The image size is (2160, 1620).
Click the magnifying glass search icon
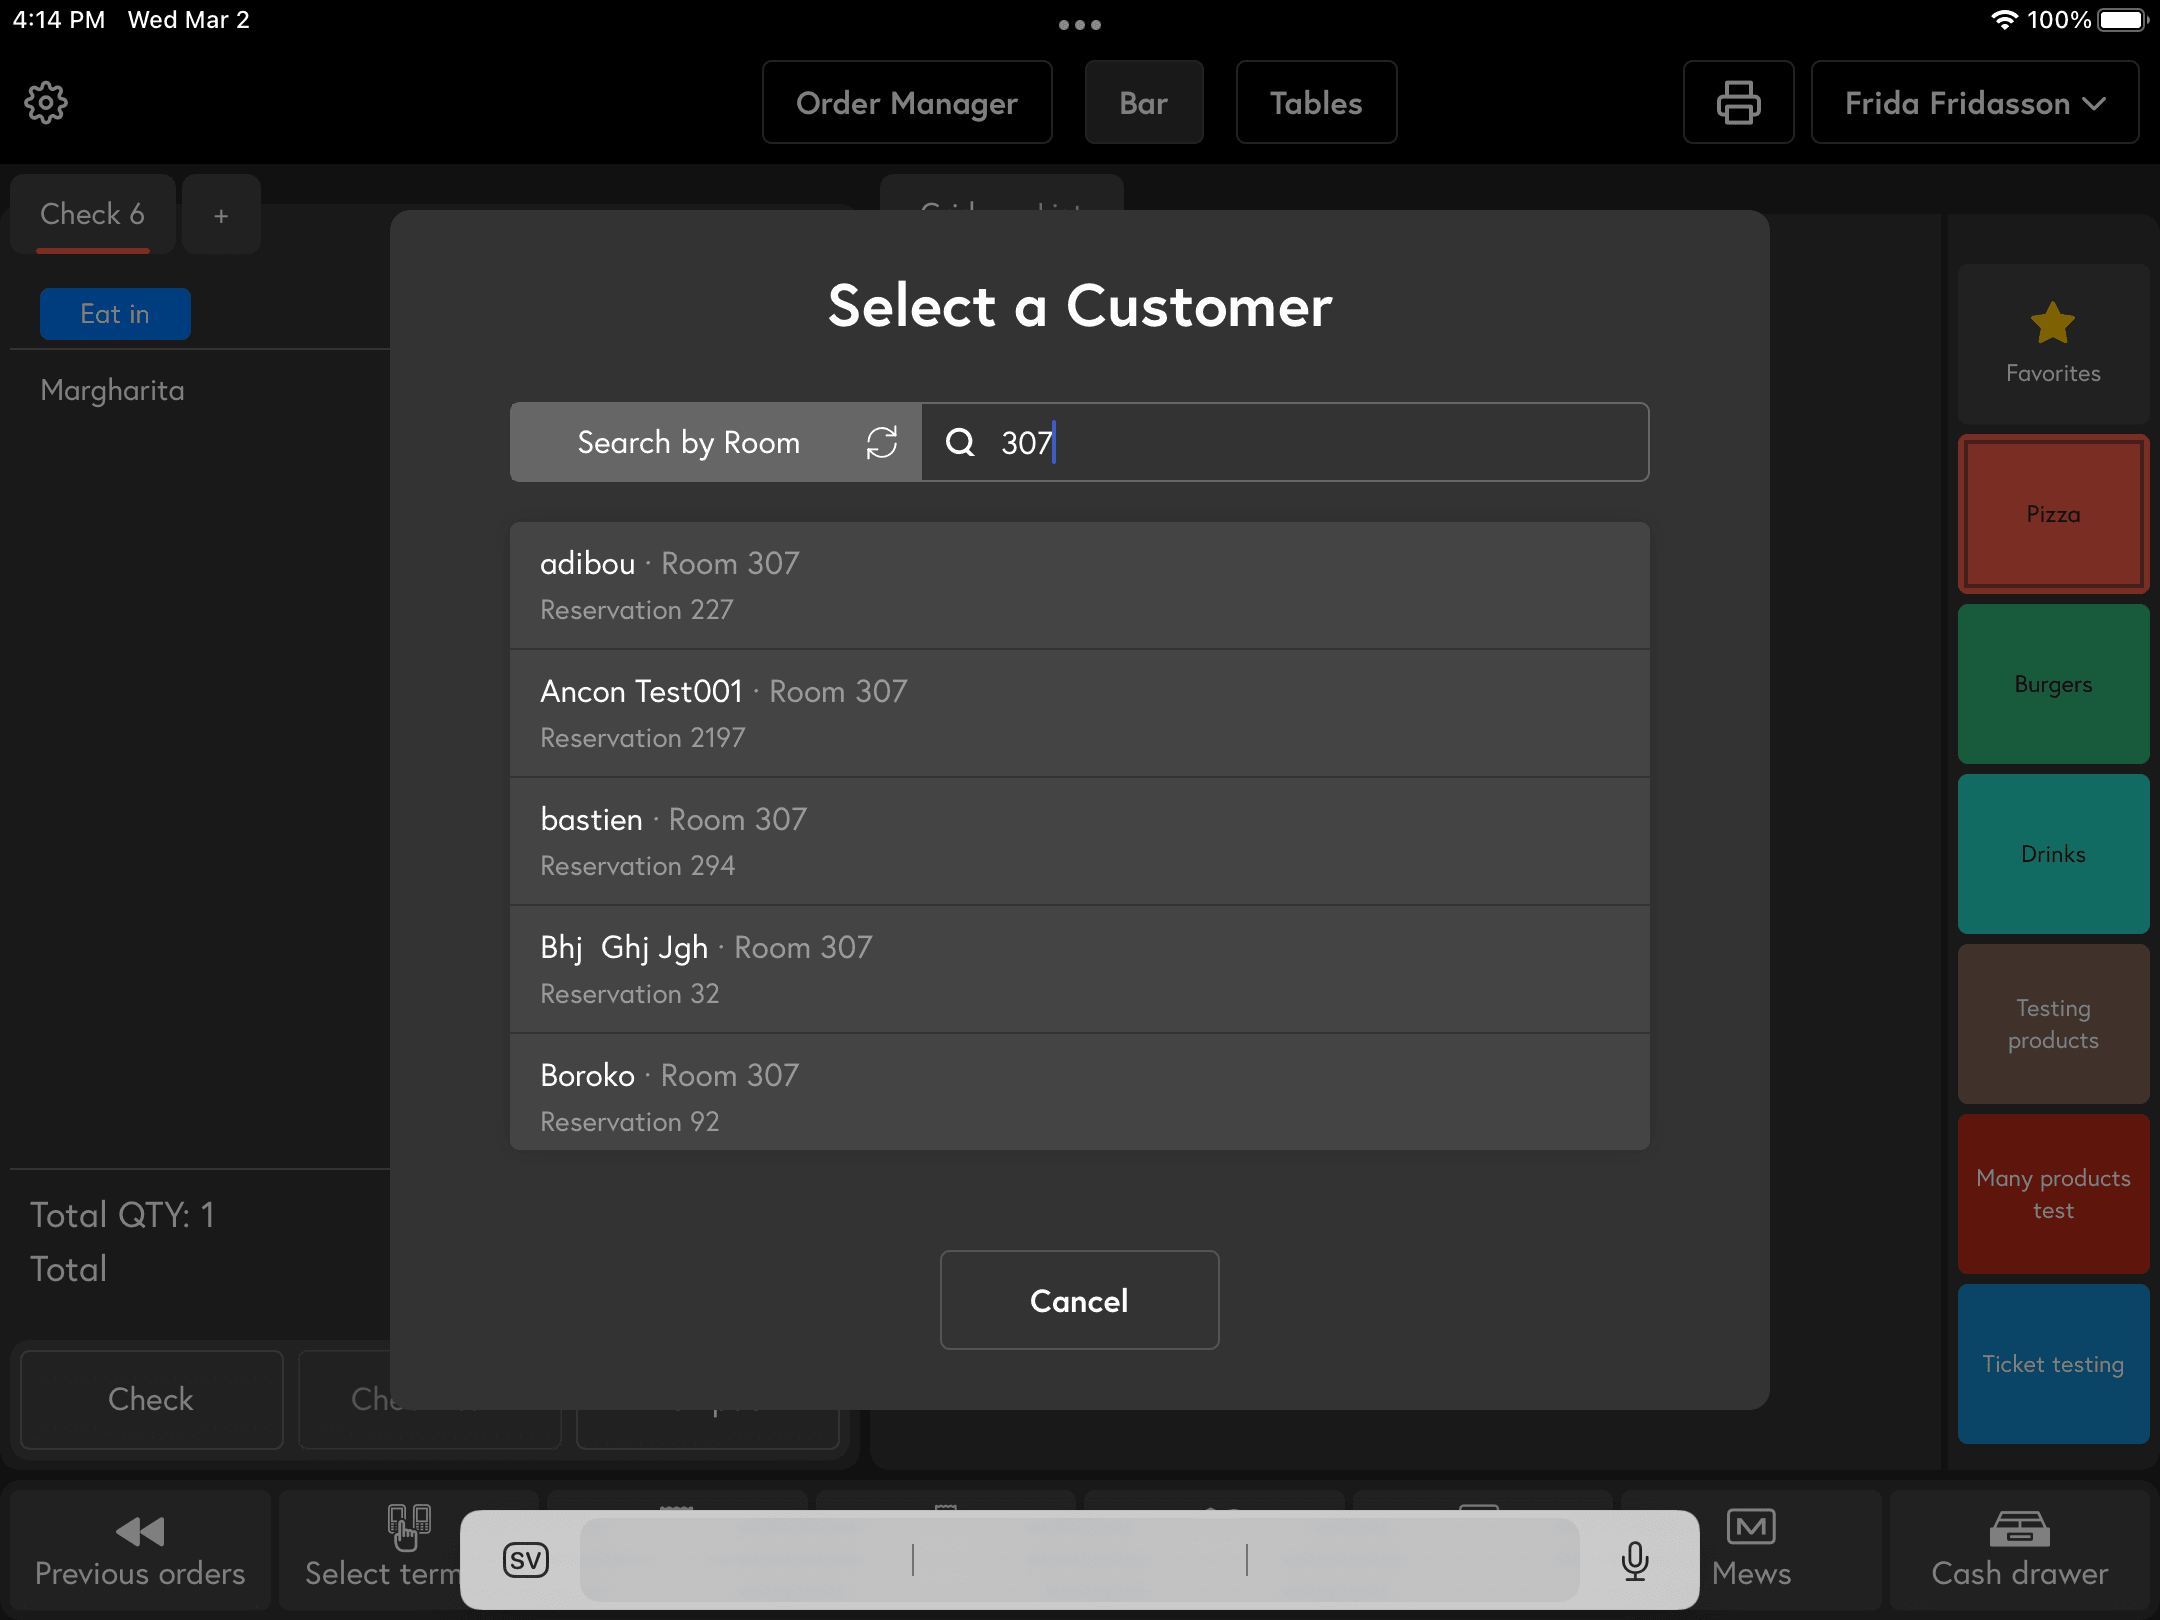960,442
